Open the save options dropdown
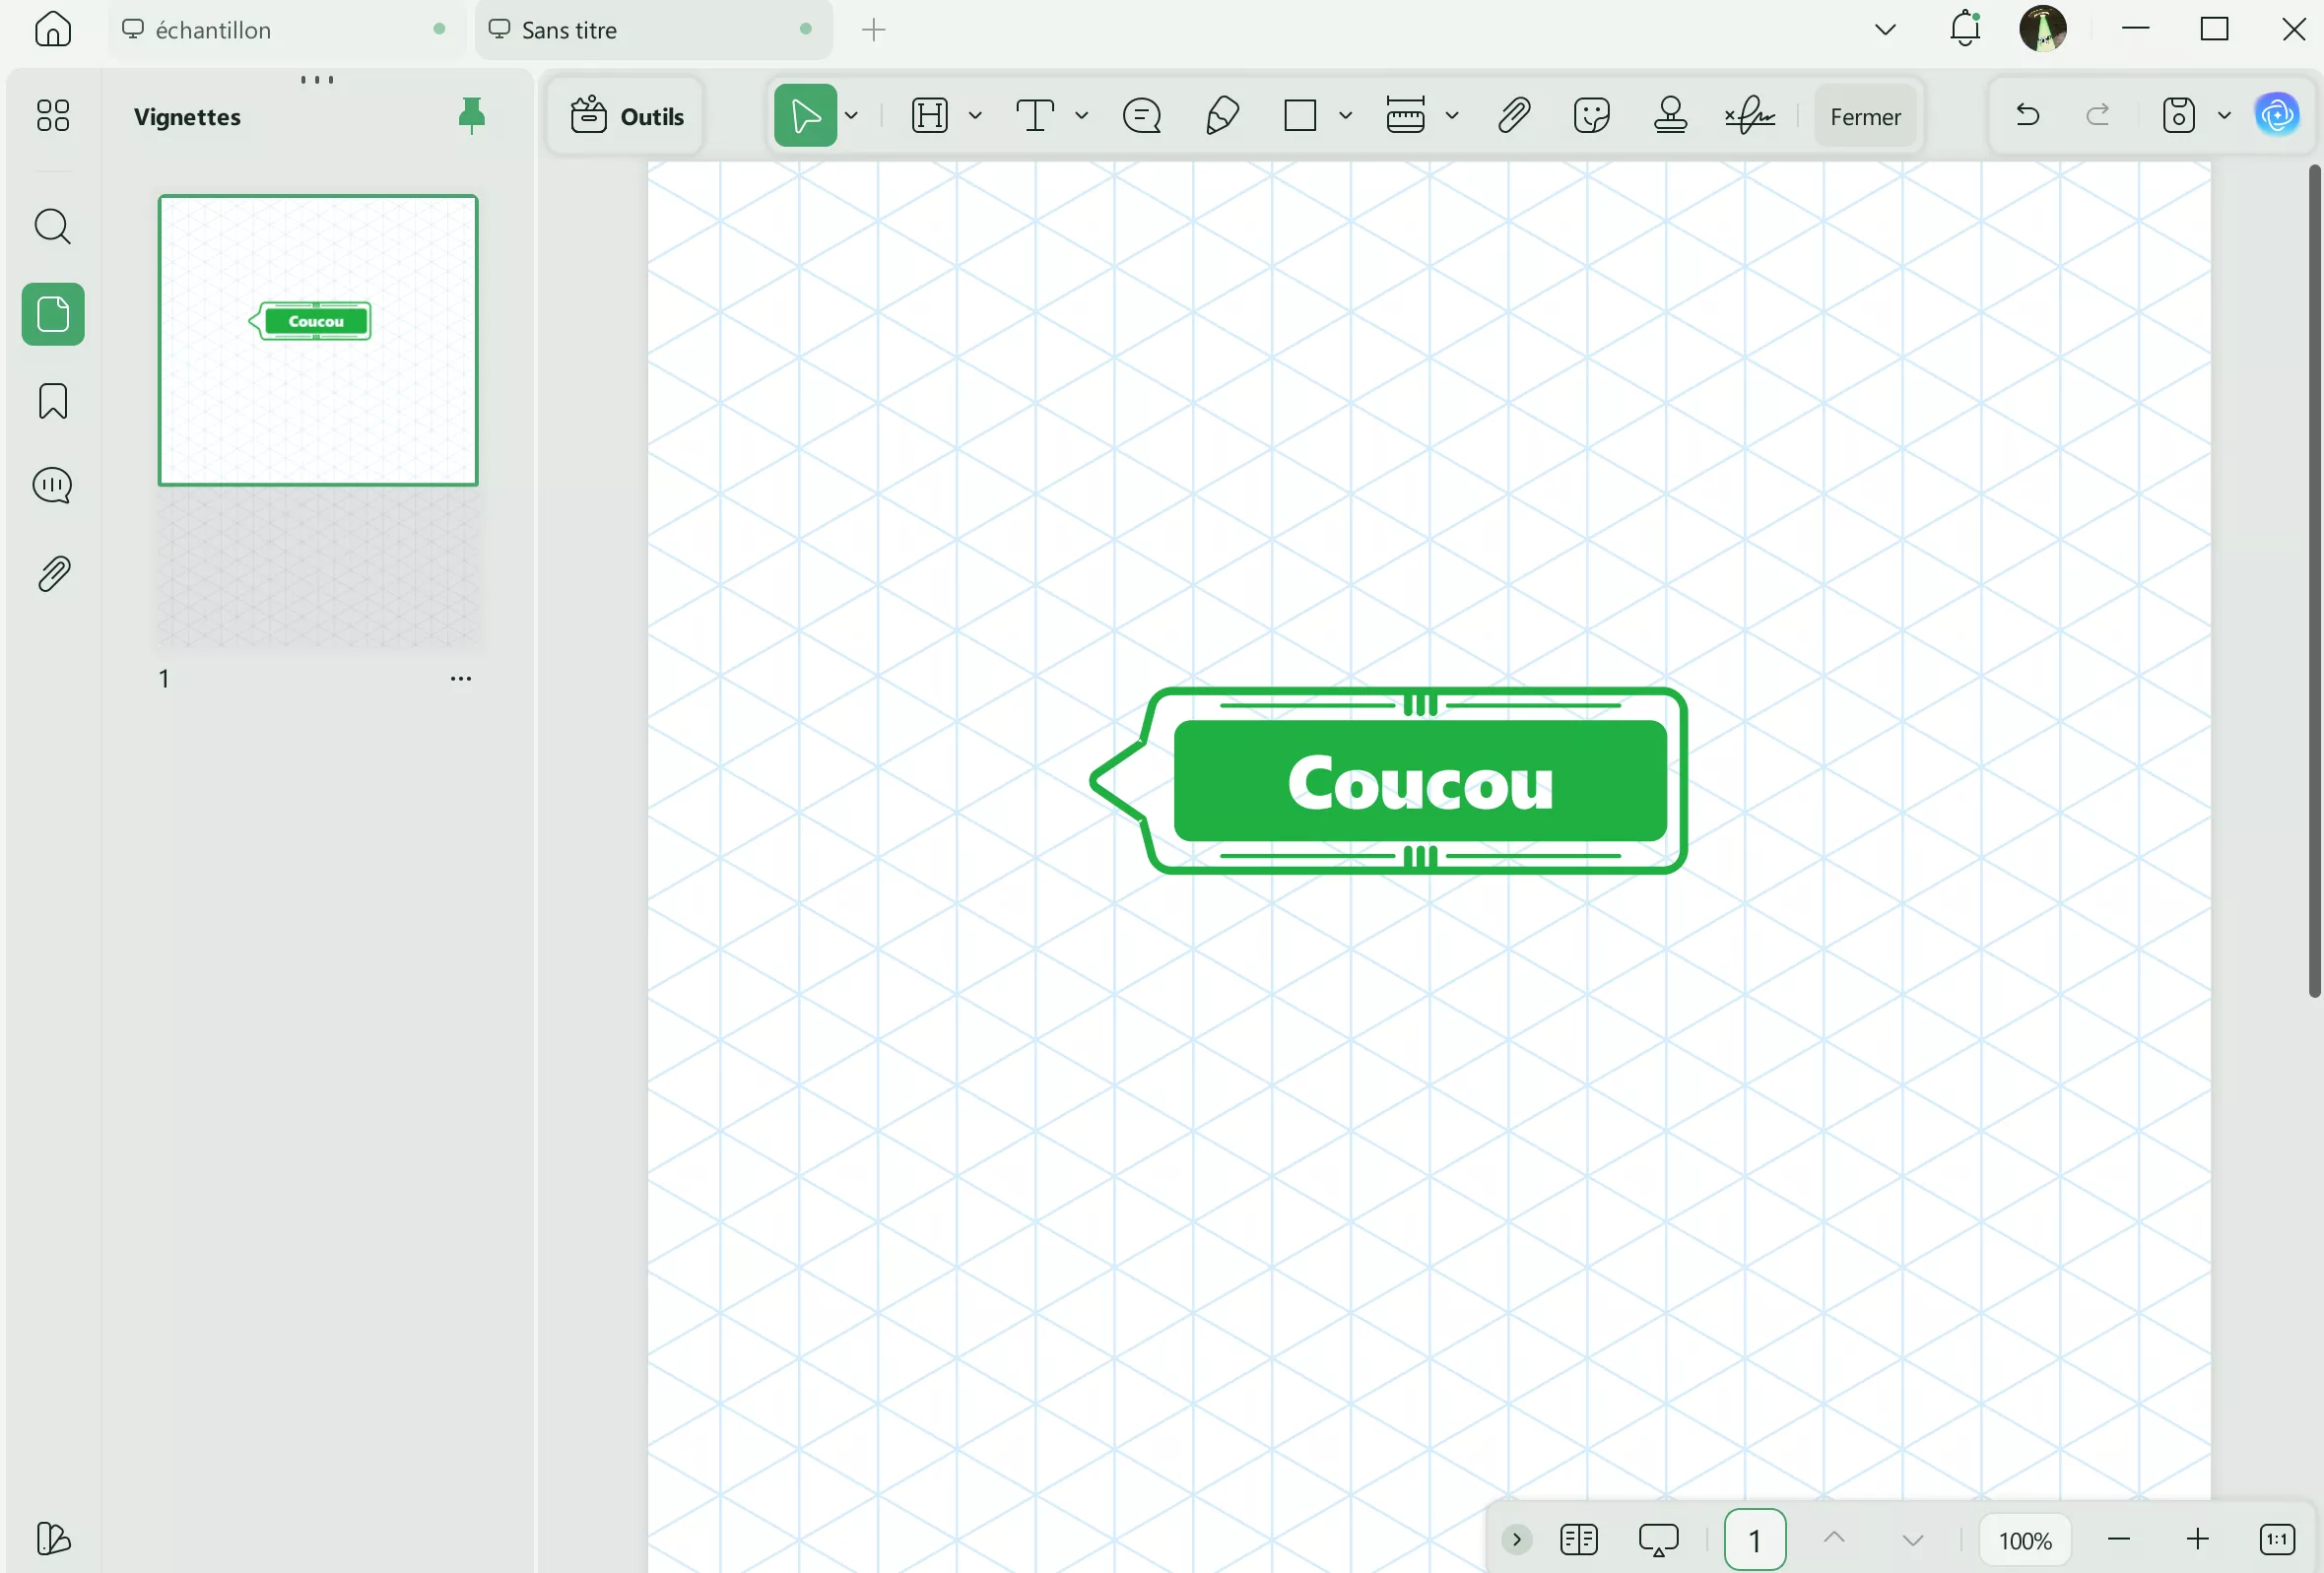 coord(2224,115)
